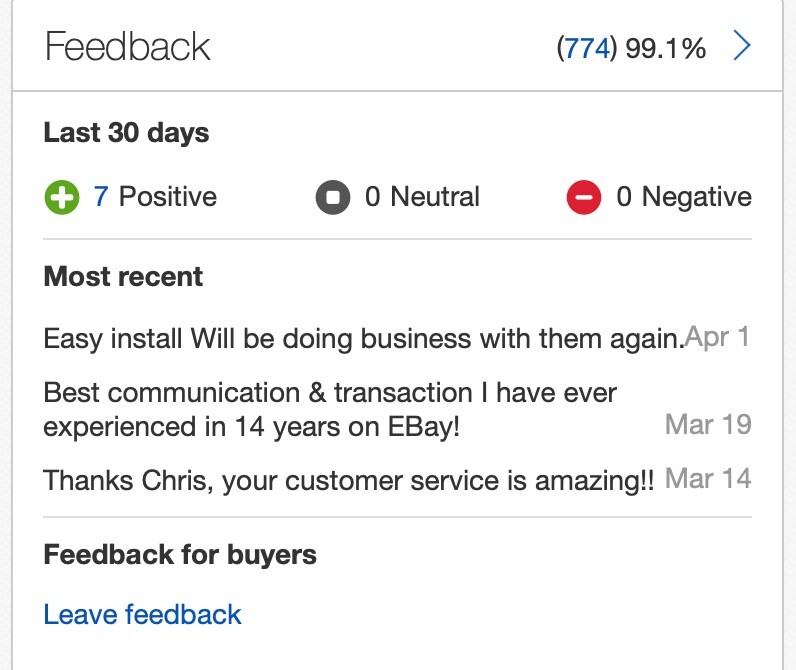
Task: Click the gray neutral feedback icon
Action: pos(333,197)
